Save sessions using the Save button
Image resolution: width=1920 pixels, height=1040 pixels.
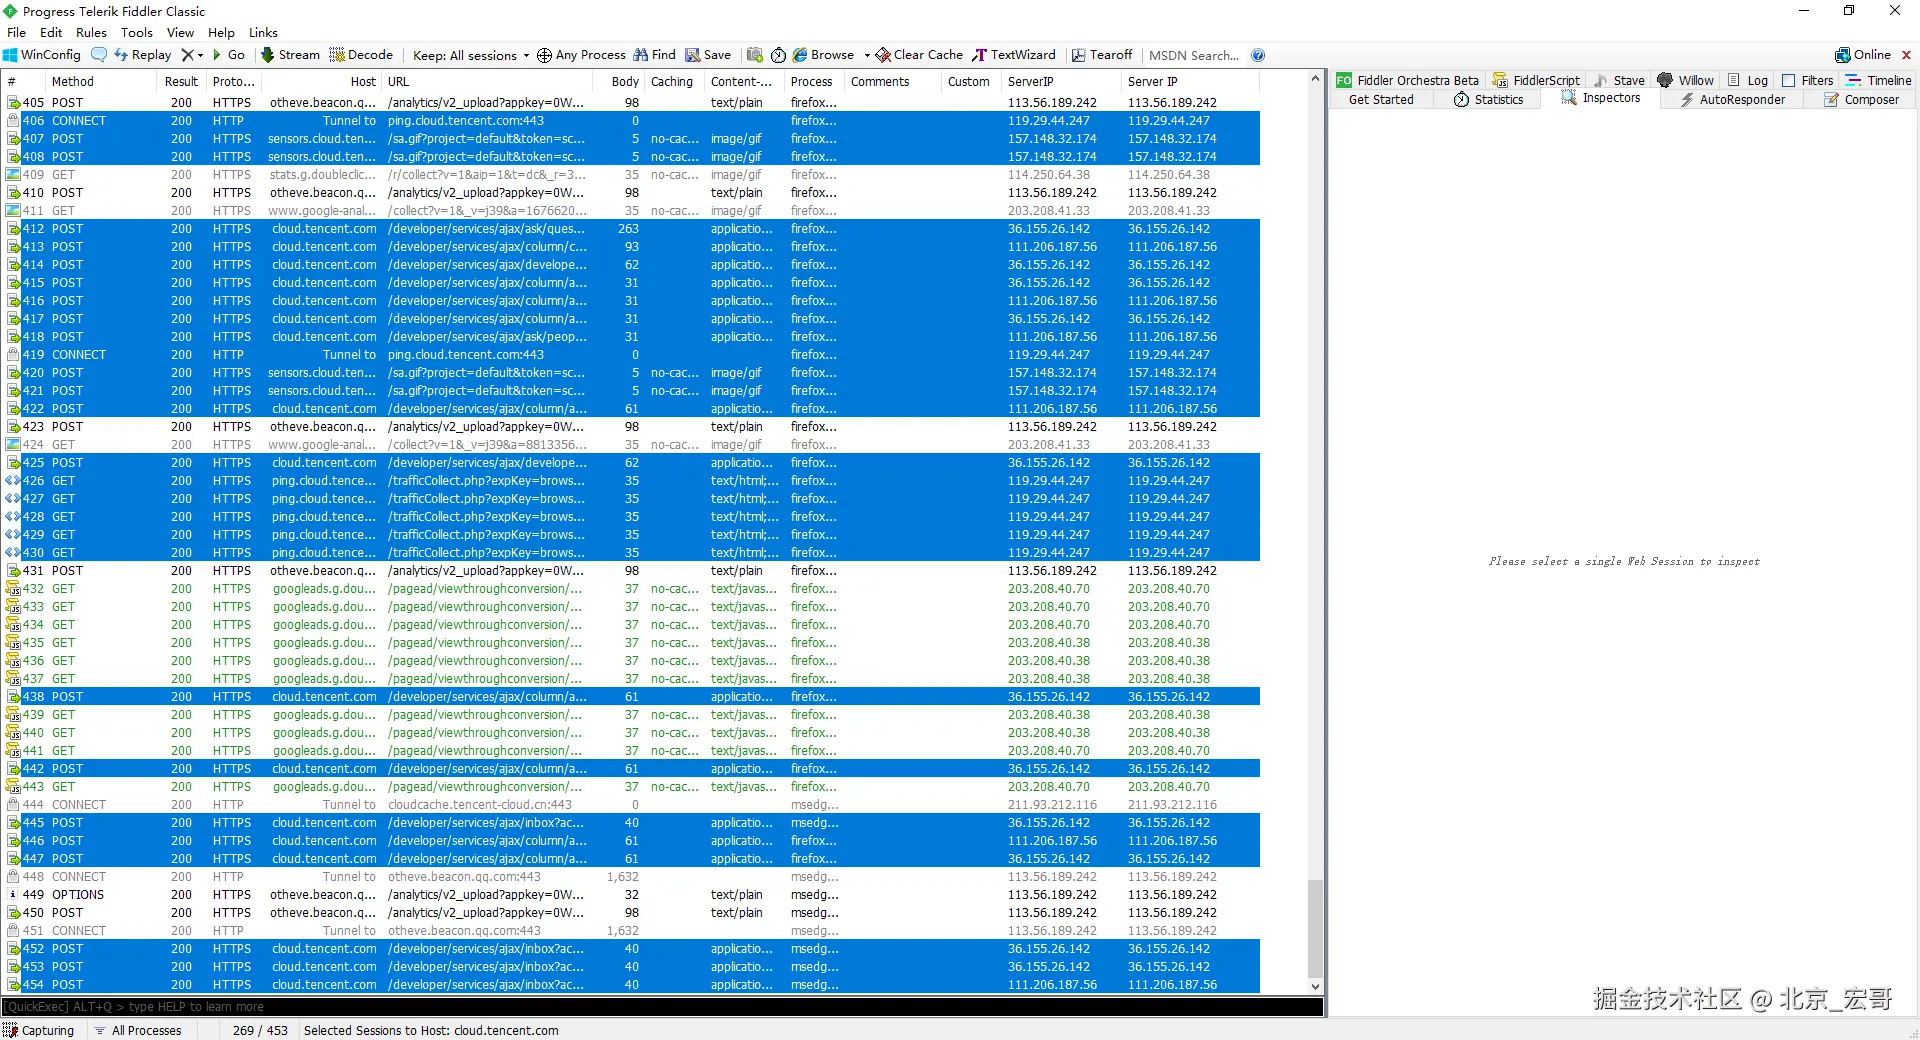pos(708,55)
